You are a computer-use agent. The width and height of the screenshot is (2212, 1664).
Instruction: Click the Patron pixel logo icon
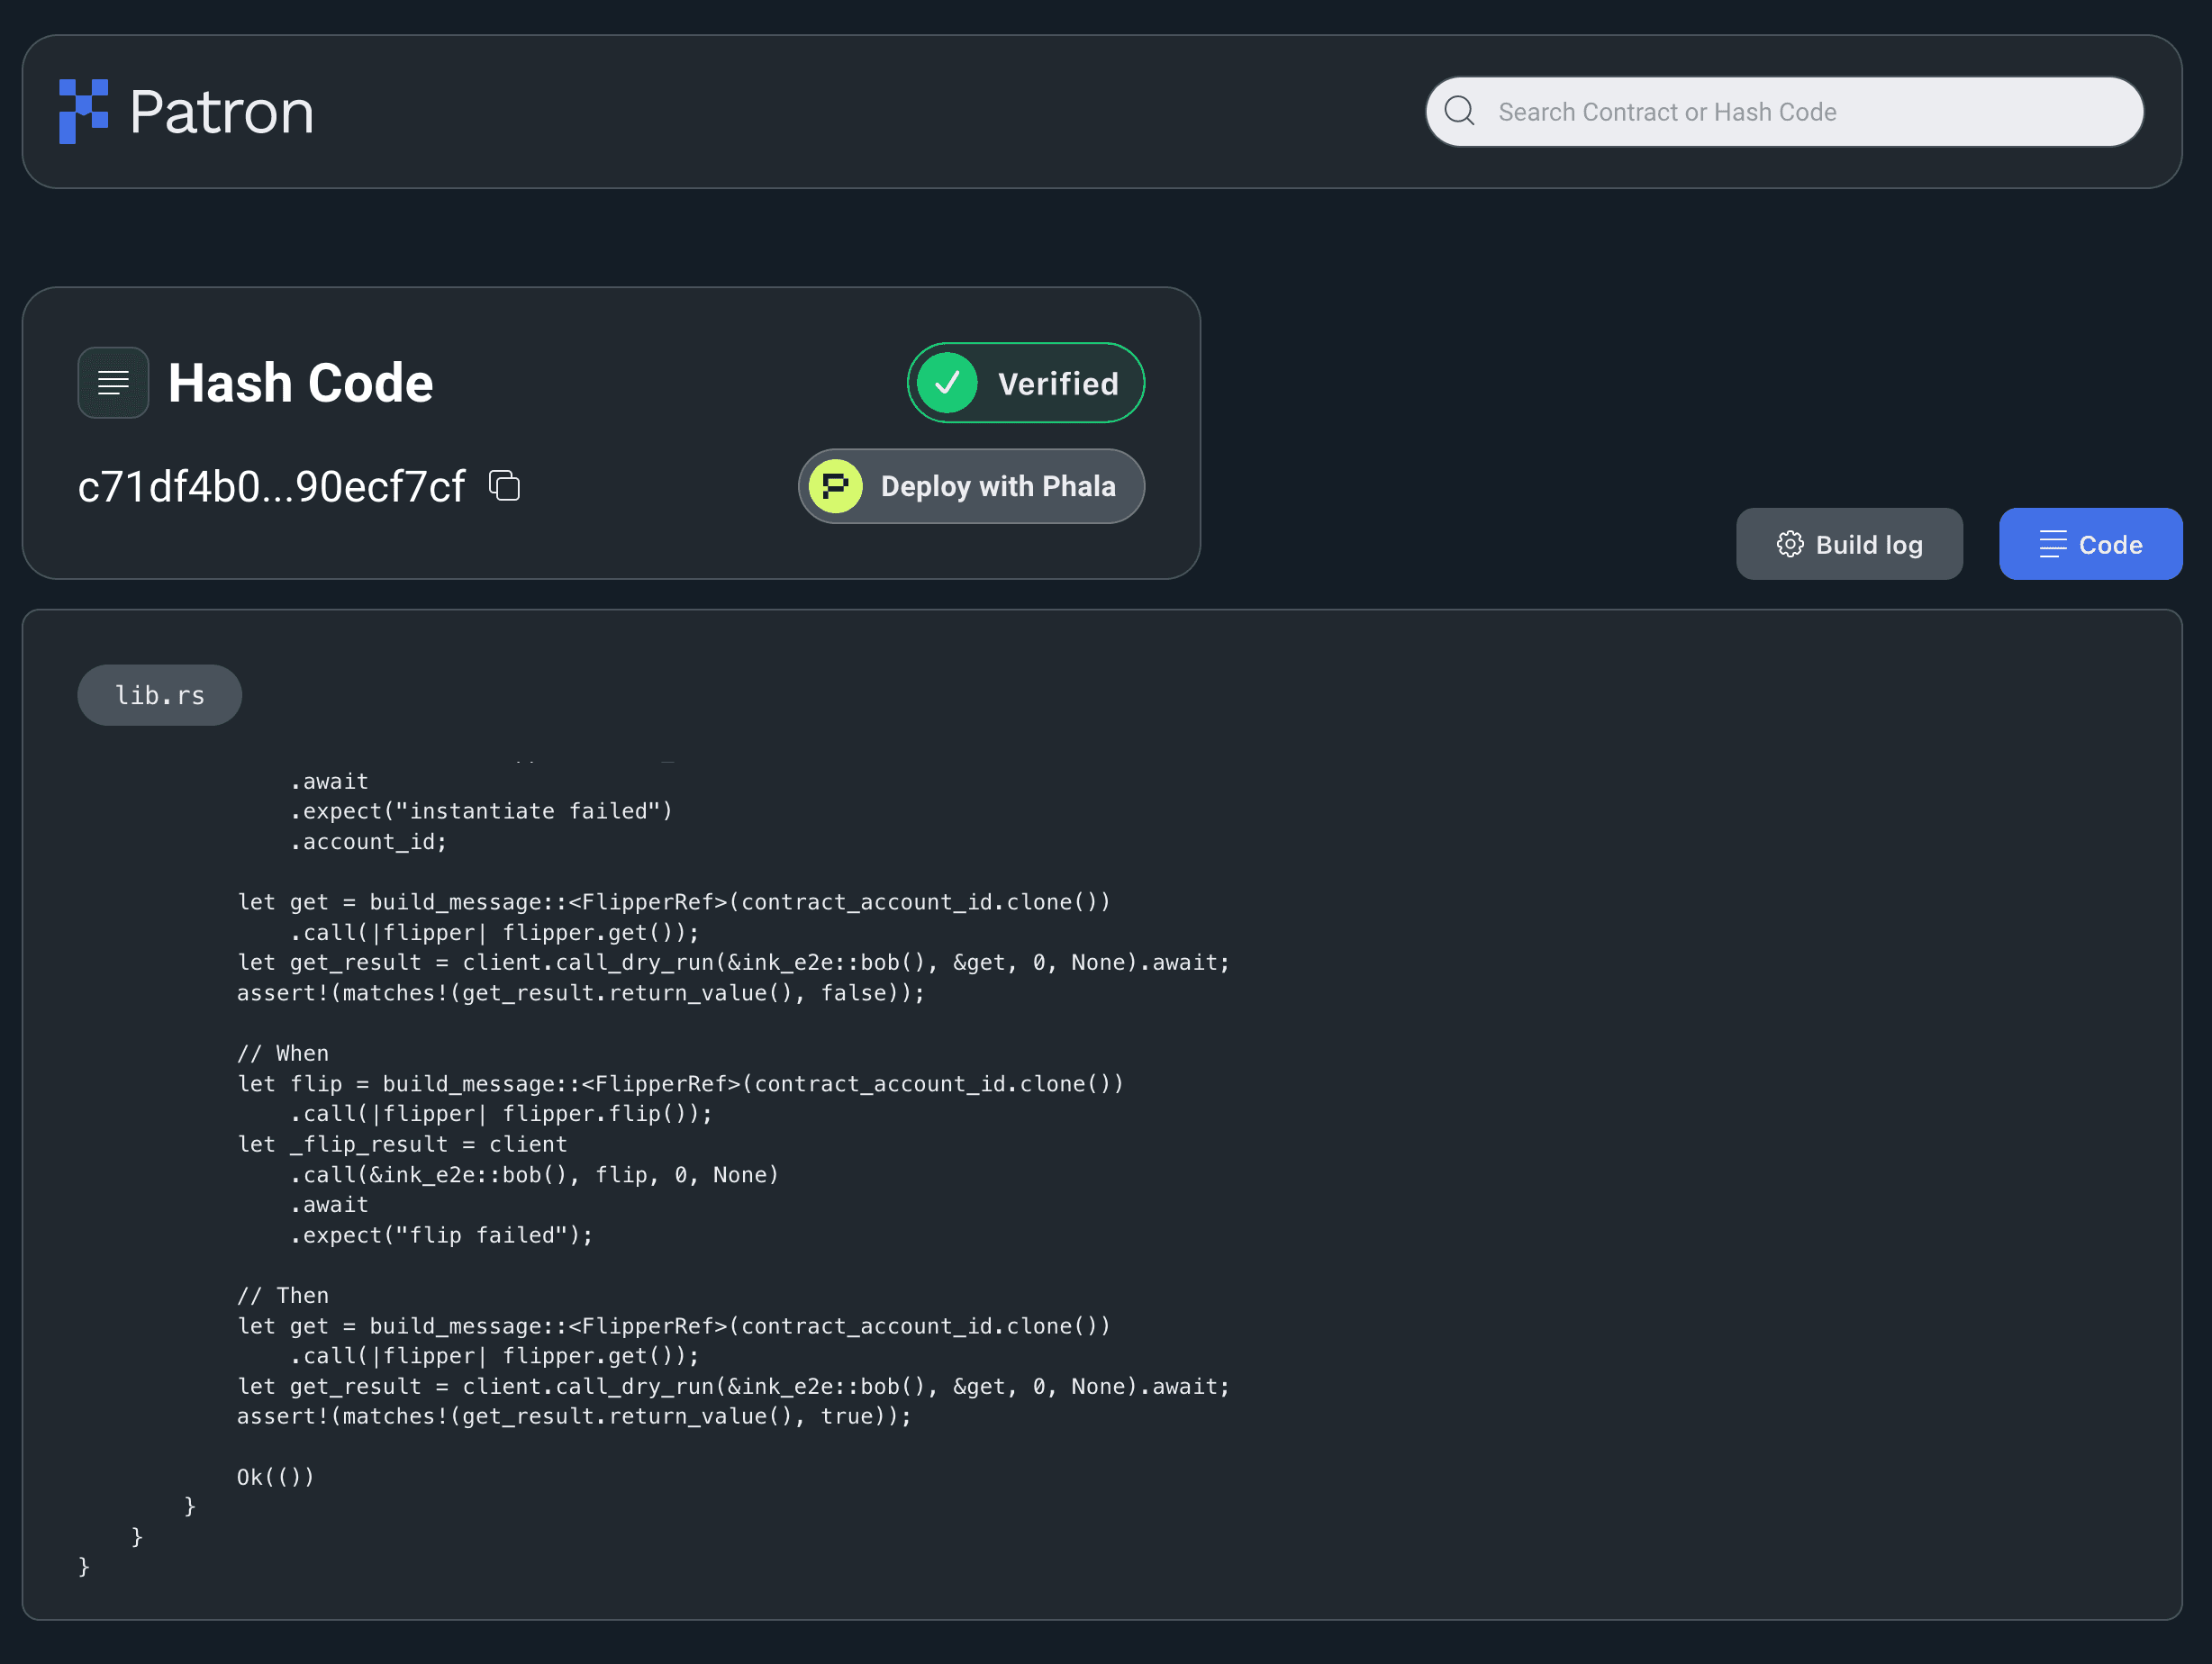(x=84, y=111)
